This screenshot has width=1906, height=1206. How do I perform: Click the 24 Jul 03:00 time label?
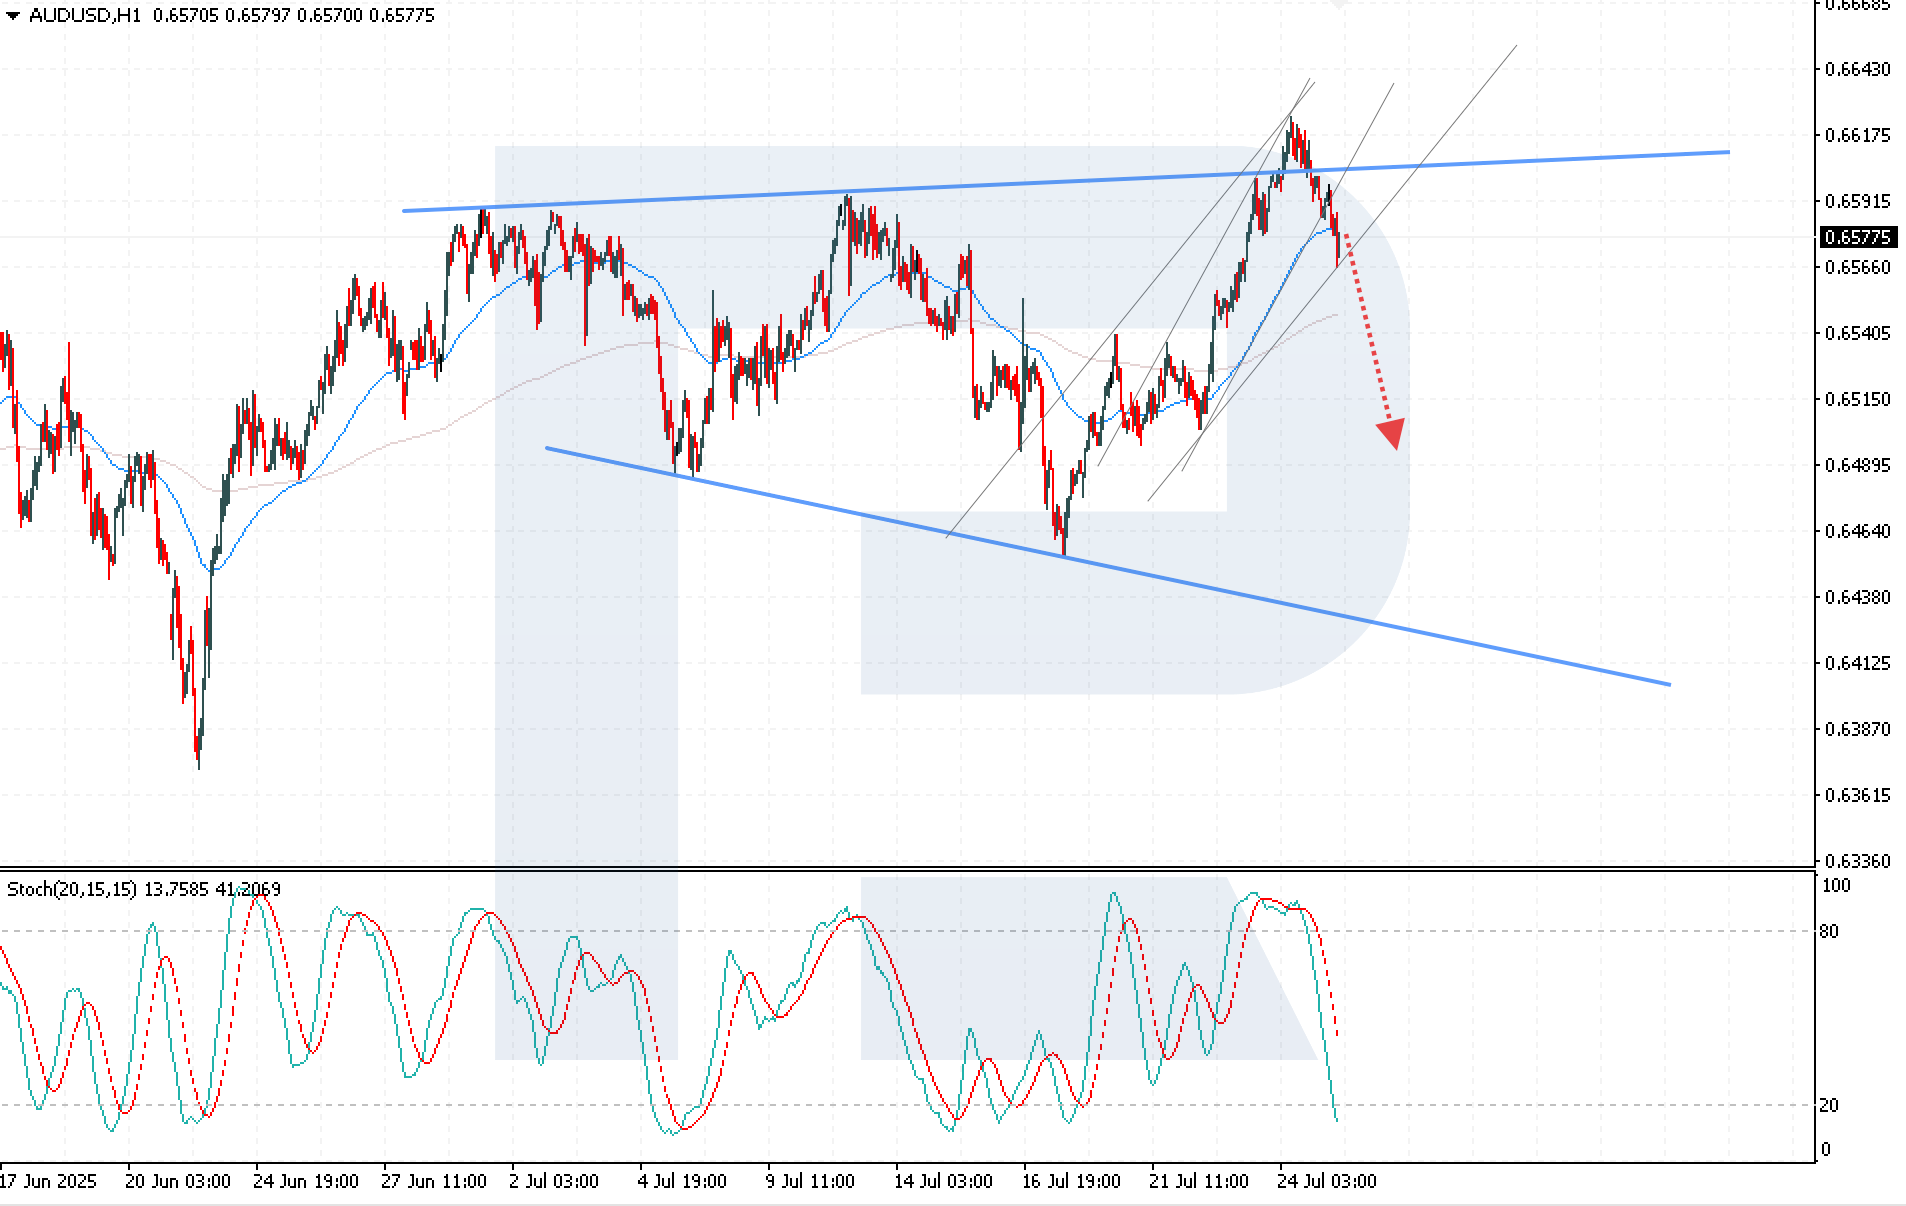(x=1327, y=1181)
